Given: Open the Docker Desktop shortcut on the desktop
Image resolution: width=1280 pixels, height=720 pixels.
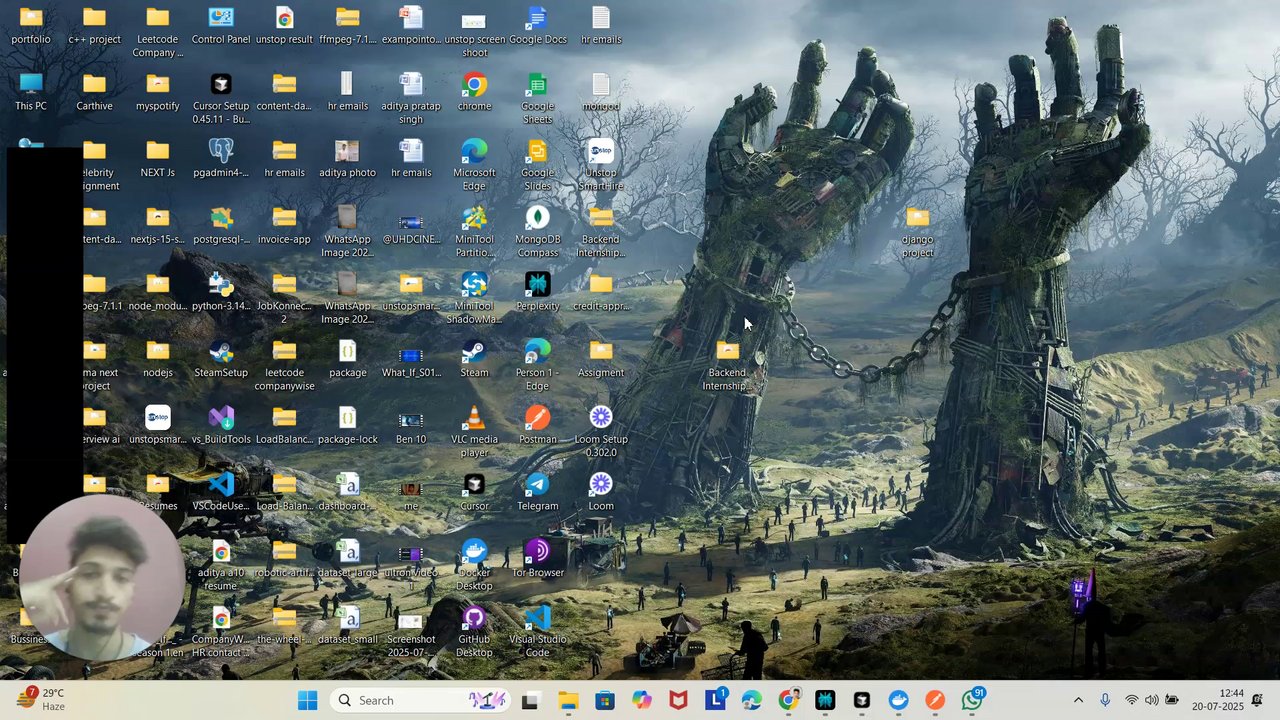Looking at the screenshot, I should pyautogui.click(x=474, y=565).
